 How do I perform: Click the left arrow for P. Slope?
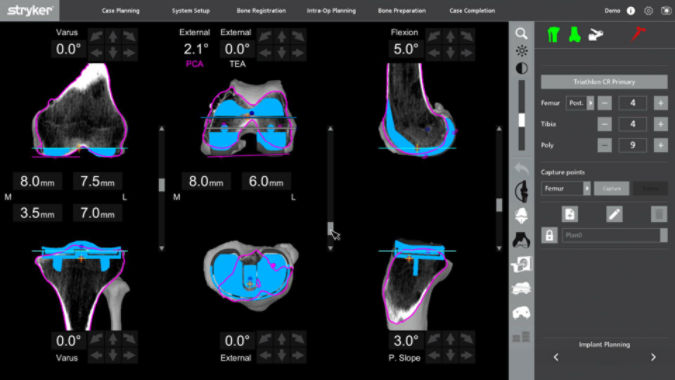[433, 355]
